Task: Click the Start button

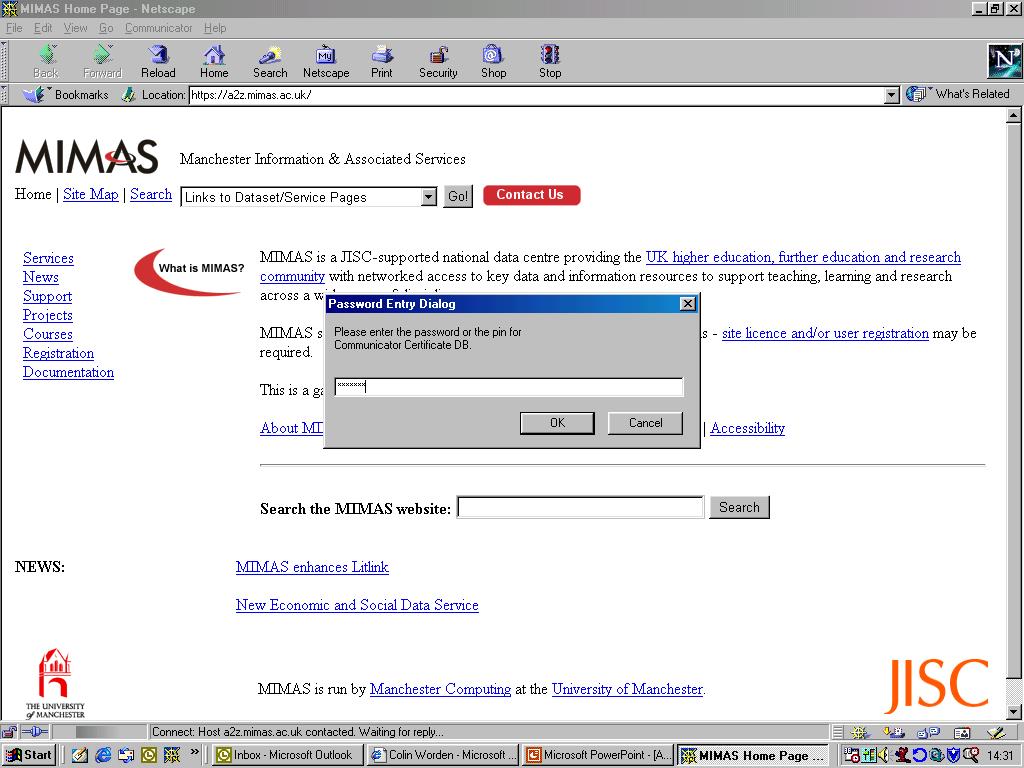Action: tap(29, 755)
